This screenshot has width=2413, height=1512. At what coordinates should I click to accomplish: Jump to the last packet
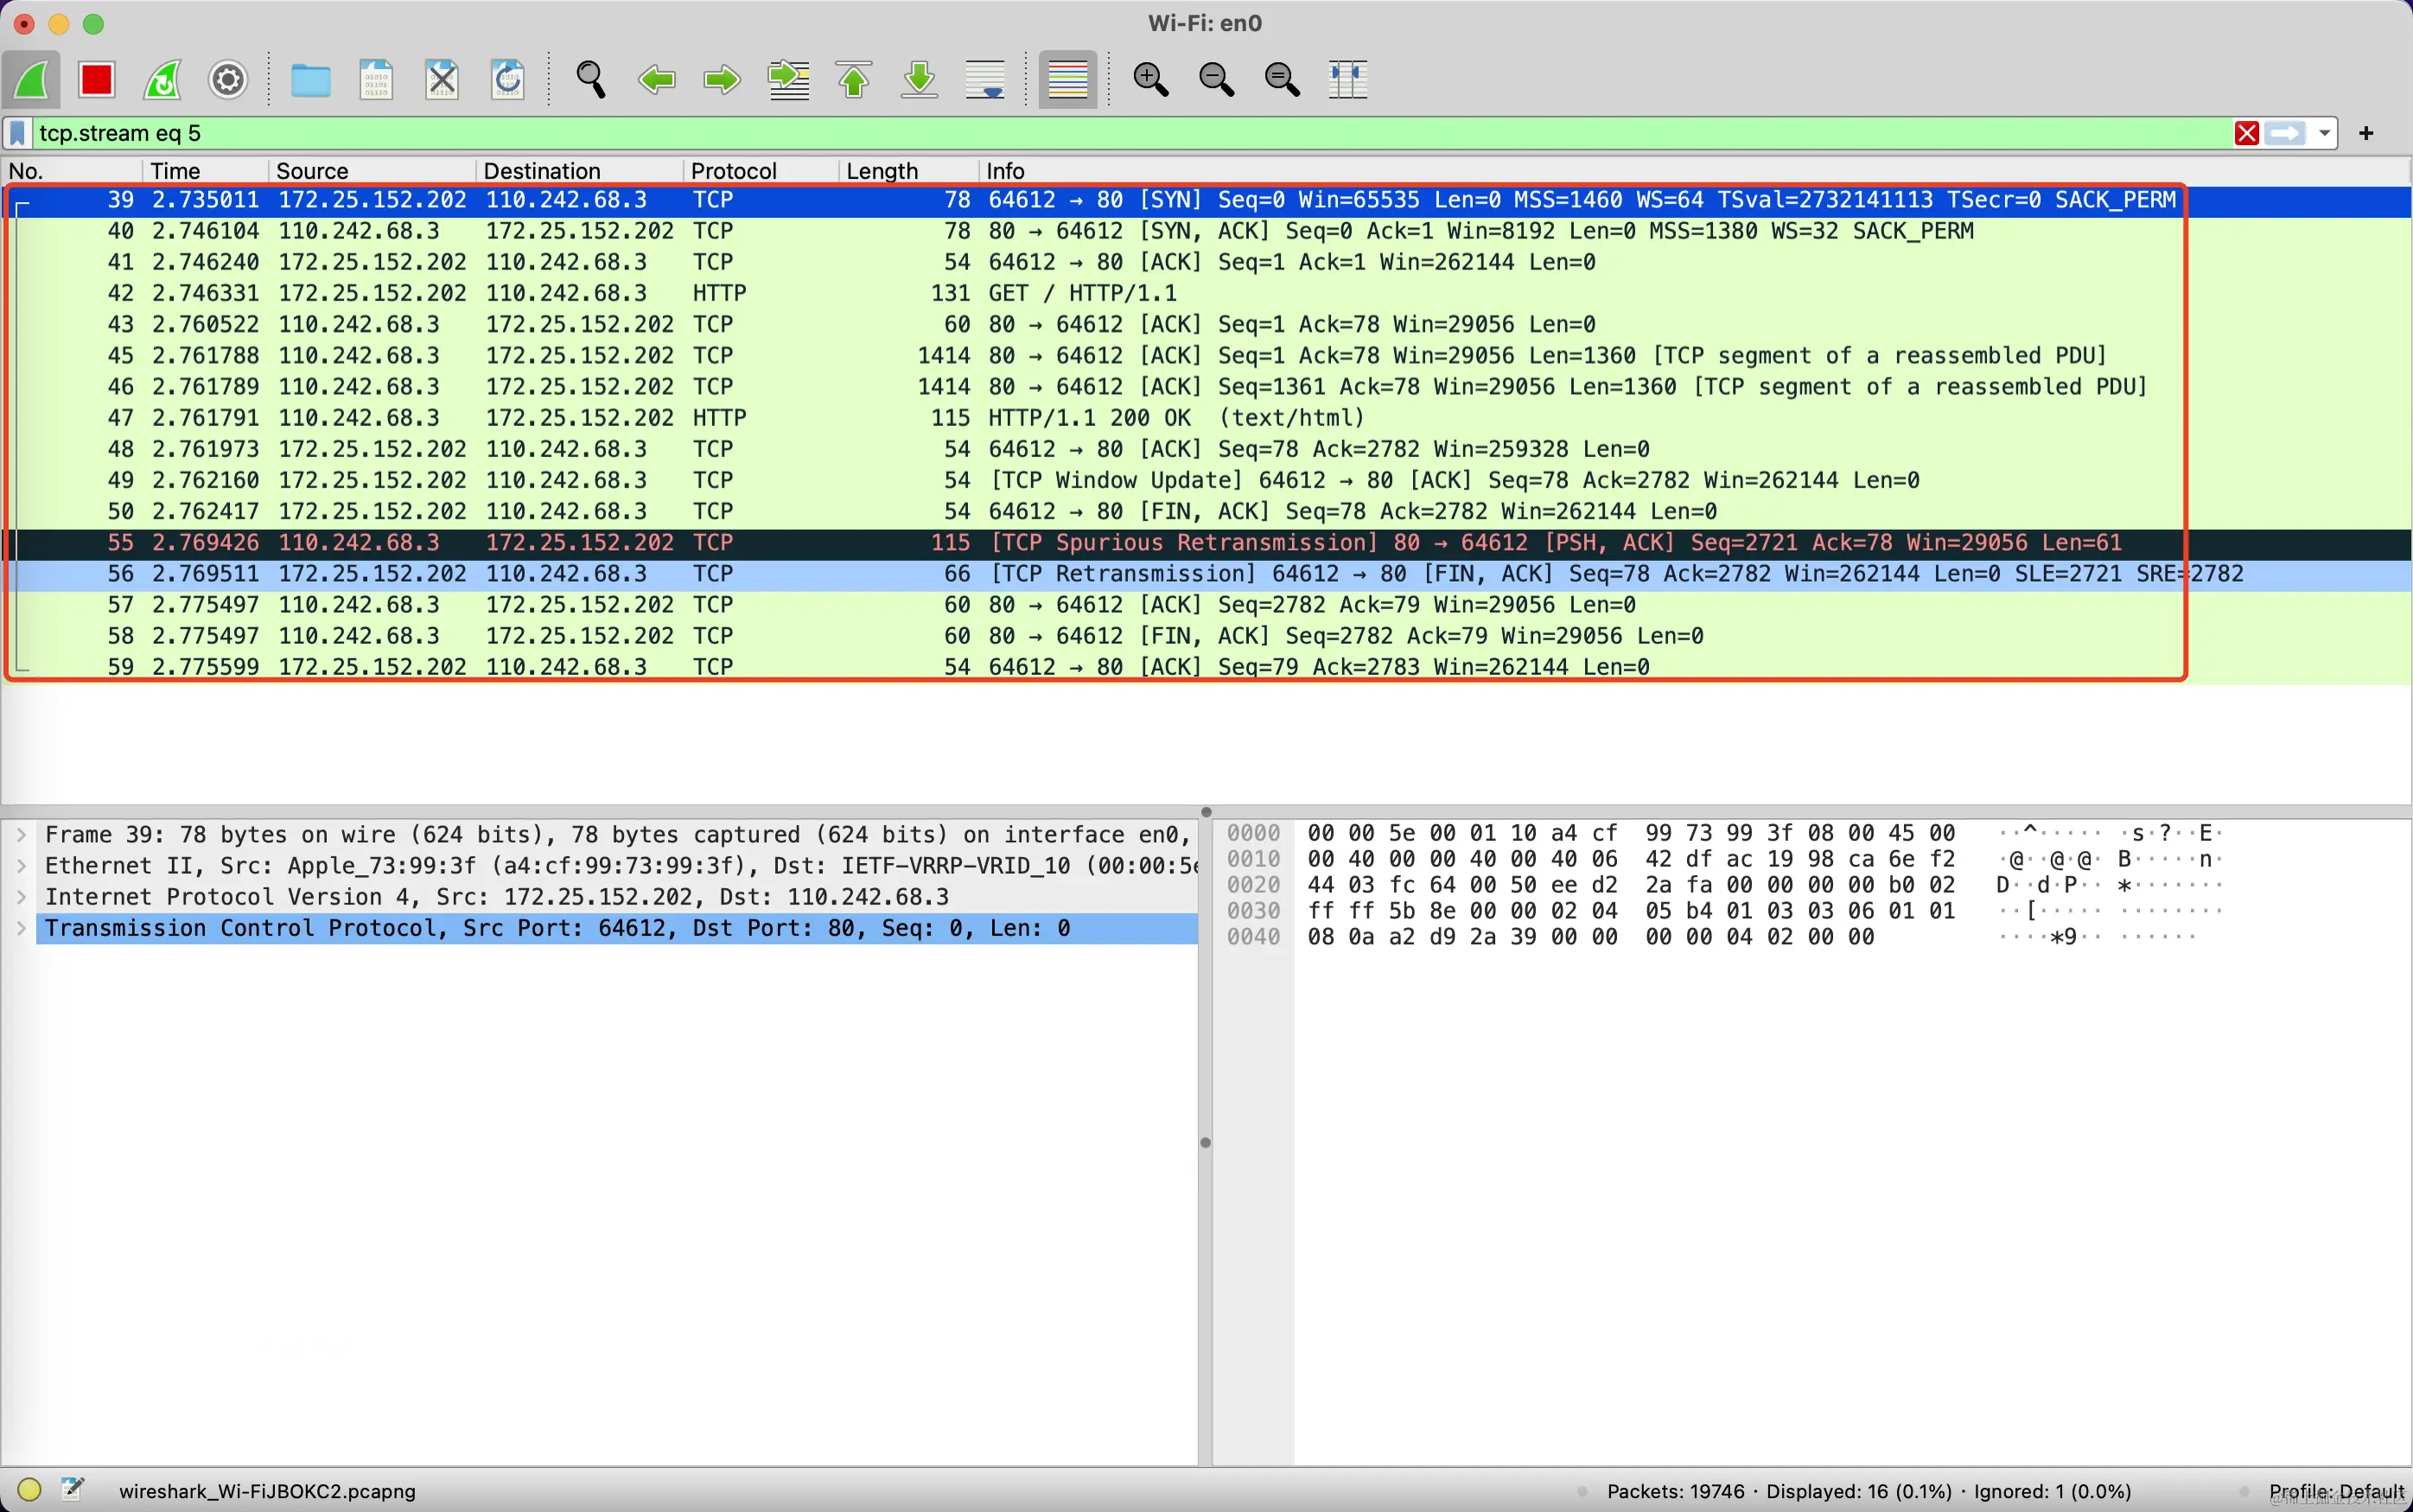[919, 79]
